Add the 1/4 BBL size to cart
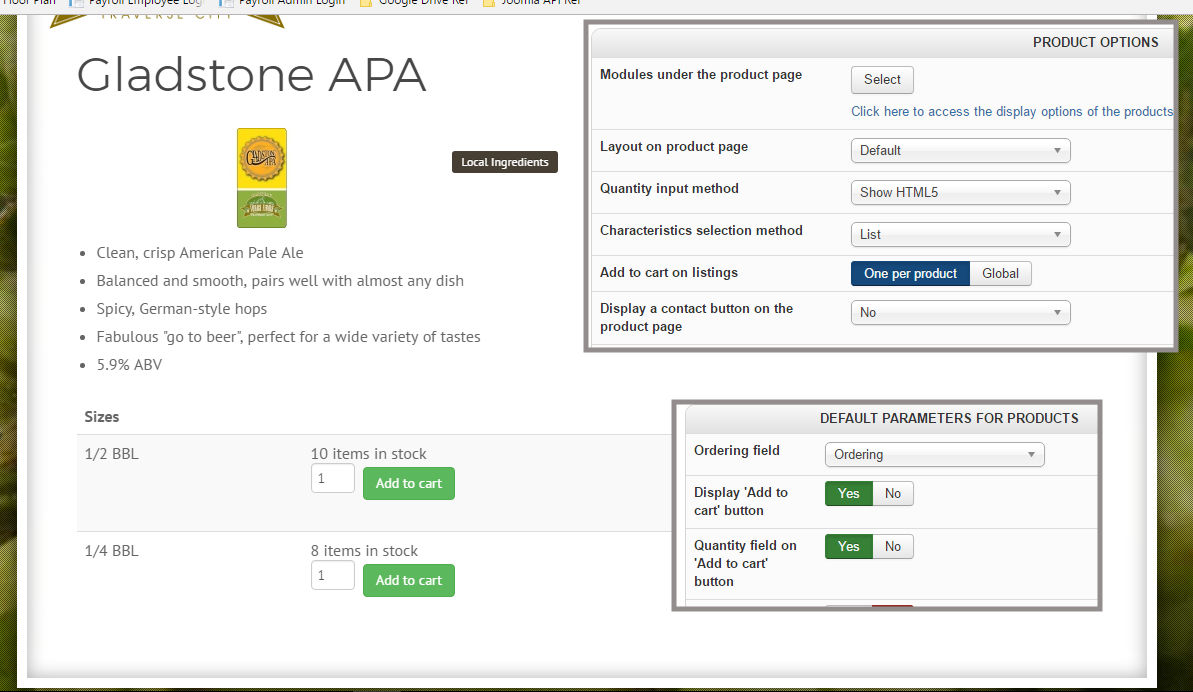This screenshot has height=692, width=1193. click(409, 580)
